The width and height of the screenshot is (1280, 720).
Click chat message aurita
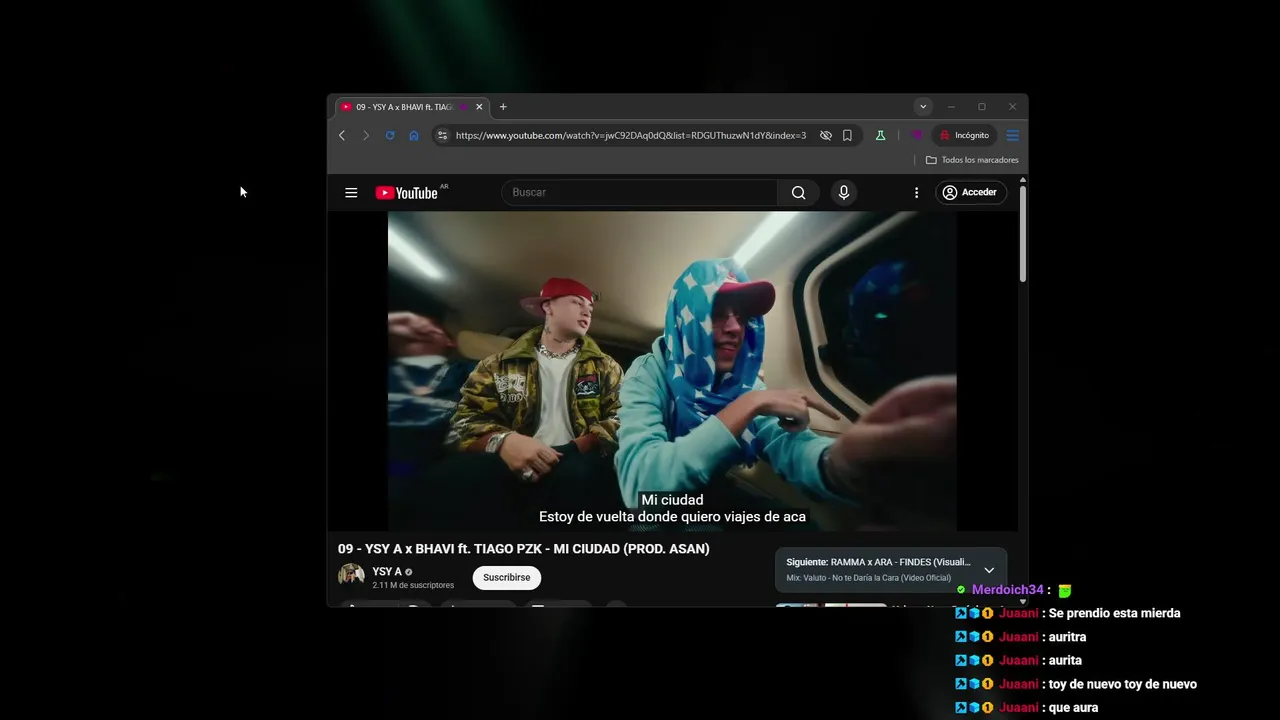coord(1066,660)
